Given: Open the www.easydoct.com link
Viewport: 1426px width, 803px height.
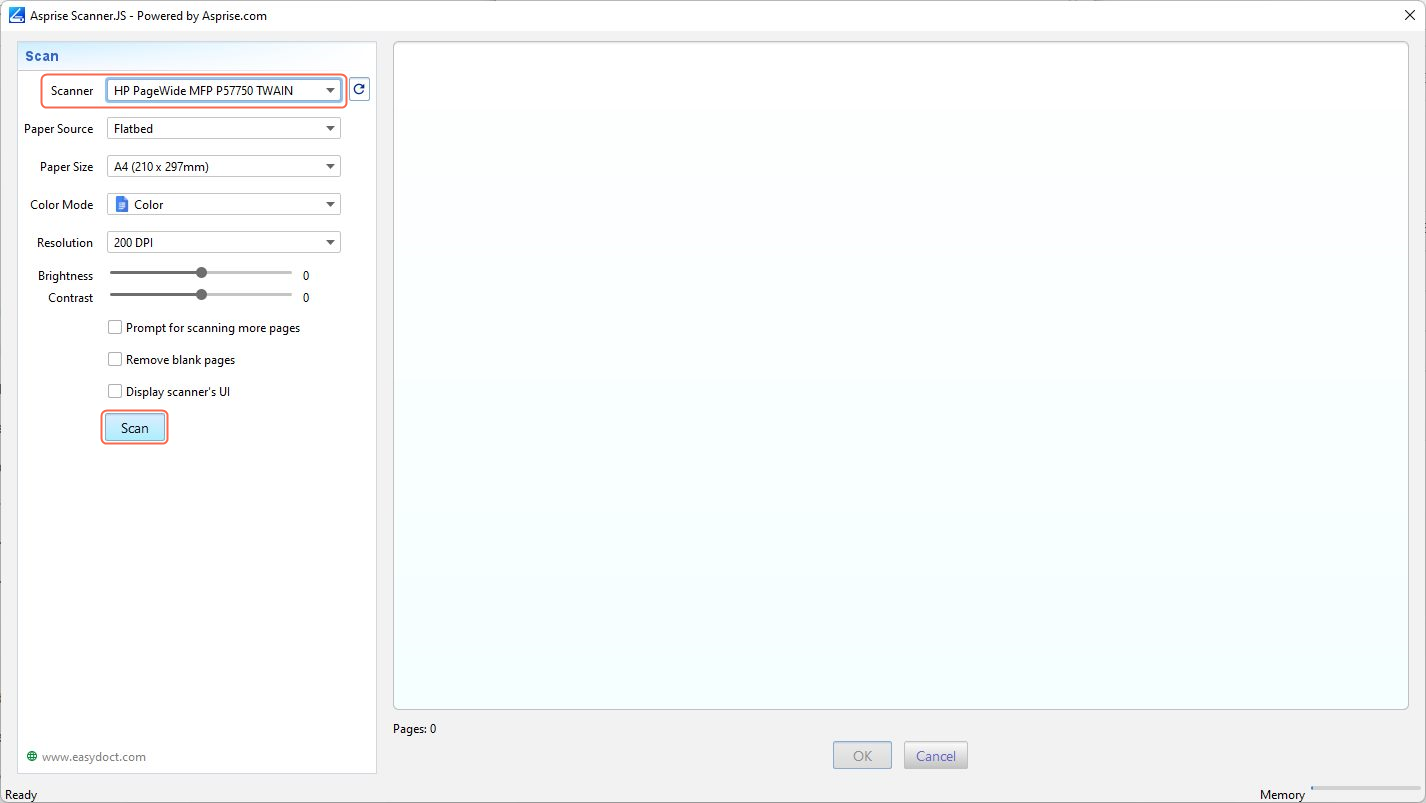Looking at the screenshot, I should pyautogui.click(x=94, y=757).
